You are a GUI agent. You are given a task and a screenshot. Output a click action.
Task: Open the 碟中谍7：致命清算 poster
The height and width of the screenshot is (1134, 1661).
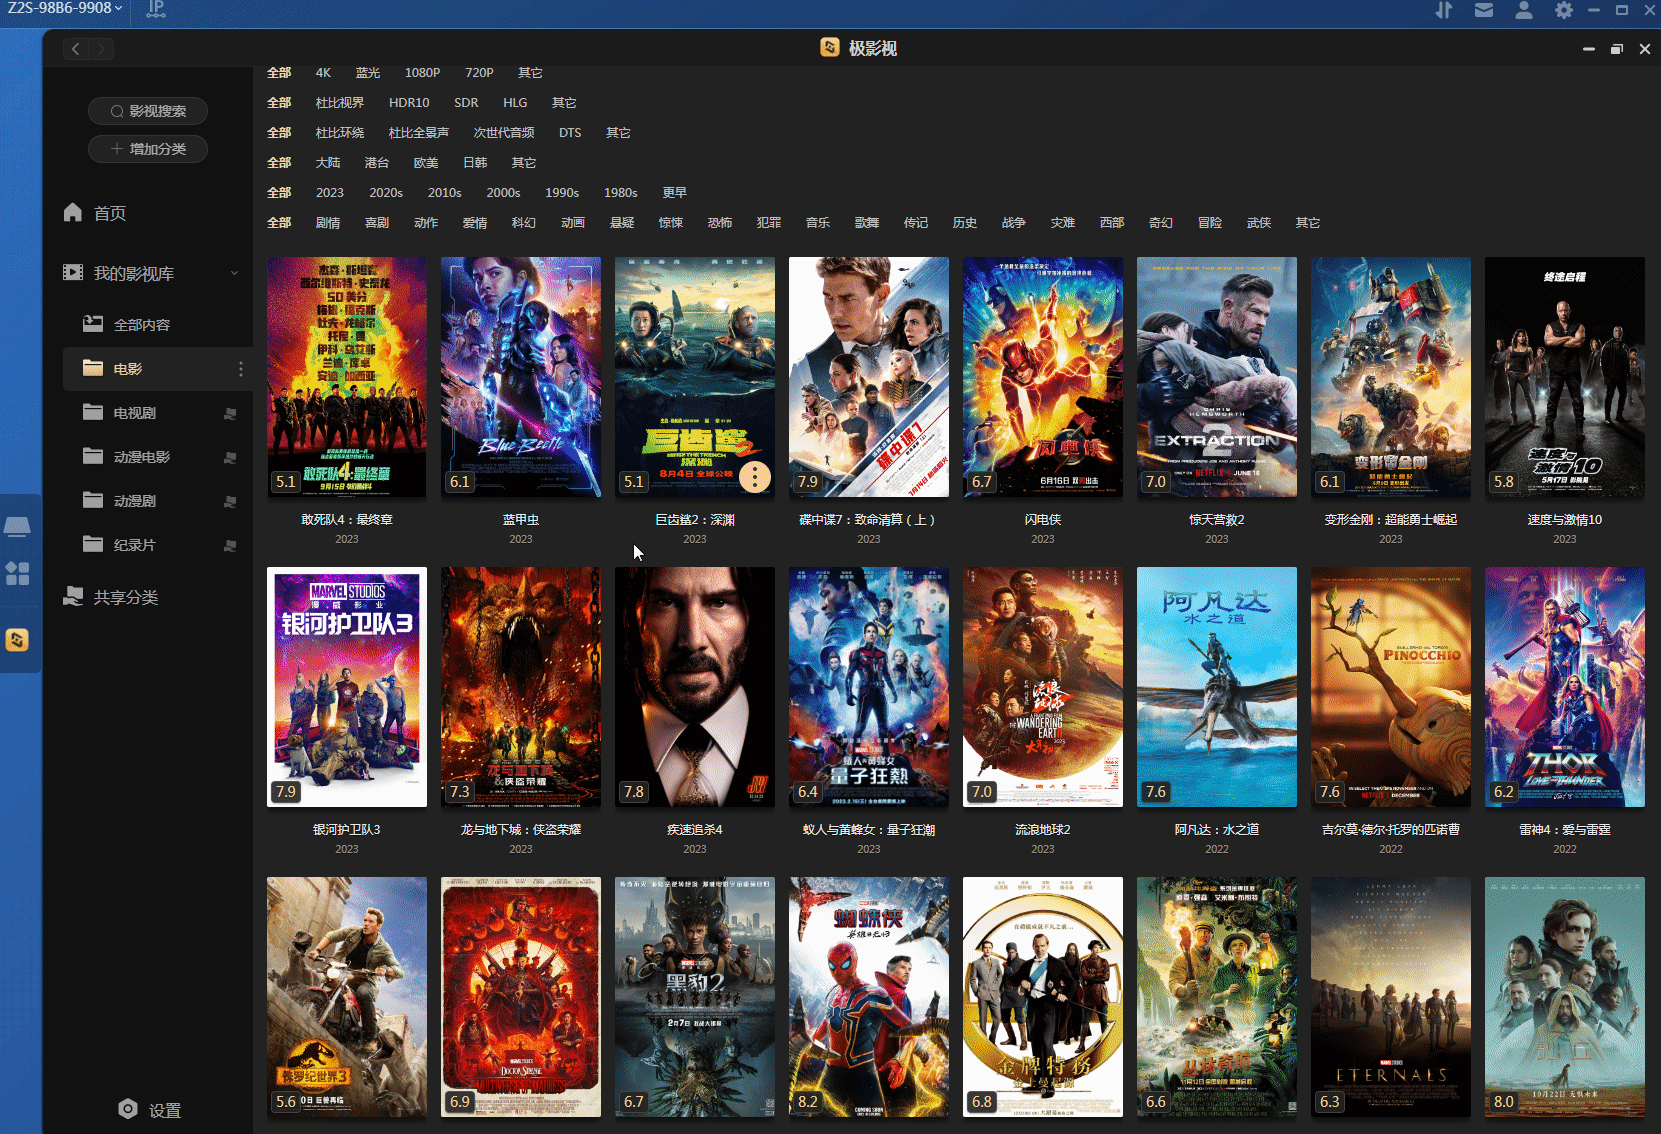tap(869, 377)
